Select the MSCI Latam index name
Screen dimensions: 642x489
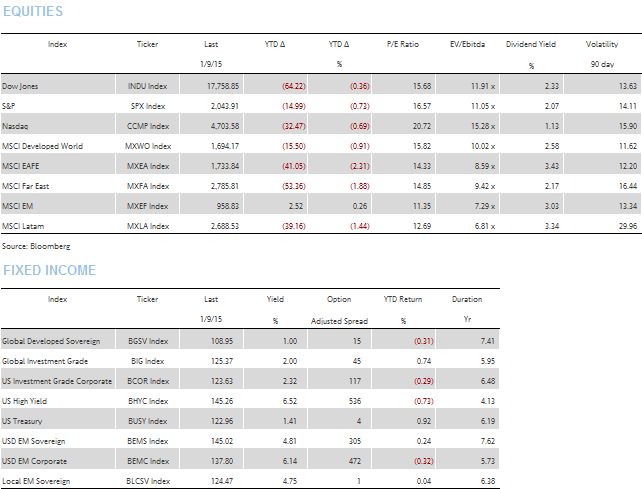25,225
